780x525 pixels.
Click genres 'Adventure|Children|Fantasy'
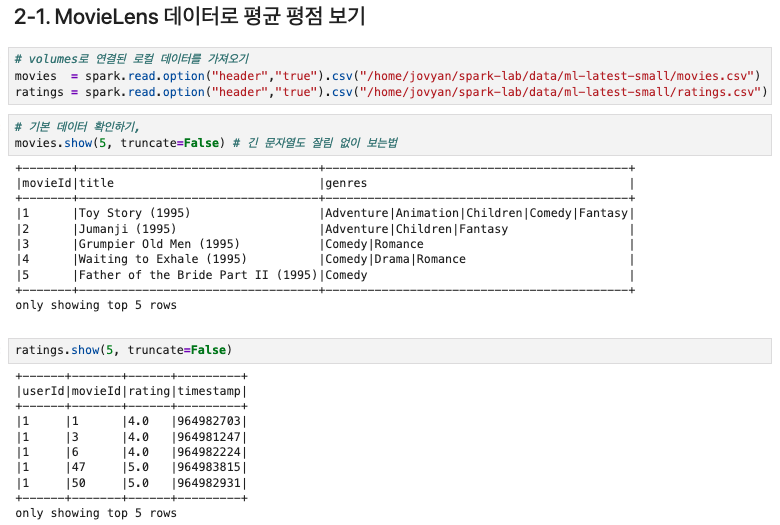point(417,229)
